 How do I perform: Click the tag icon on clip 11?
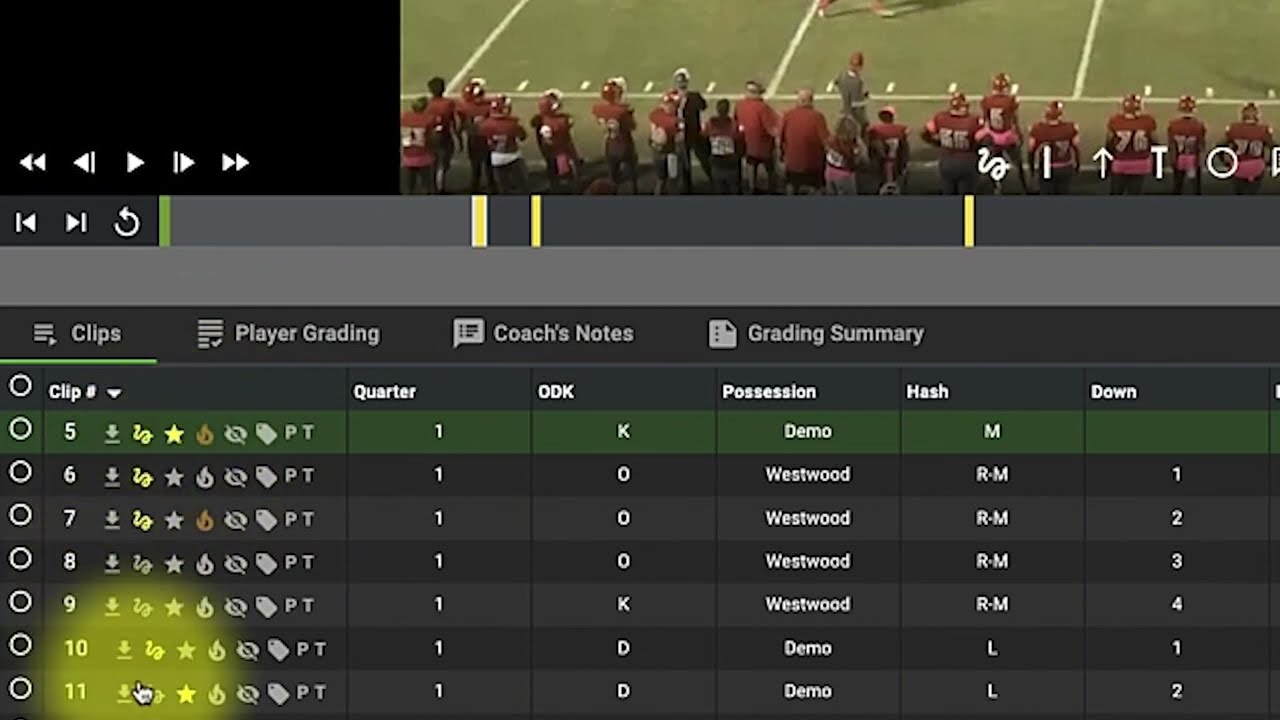coord(278,693)
